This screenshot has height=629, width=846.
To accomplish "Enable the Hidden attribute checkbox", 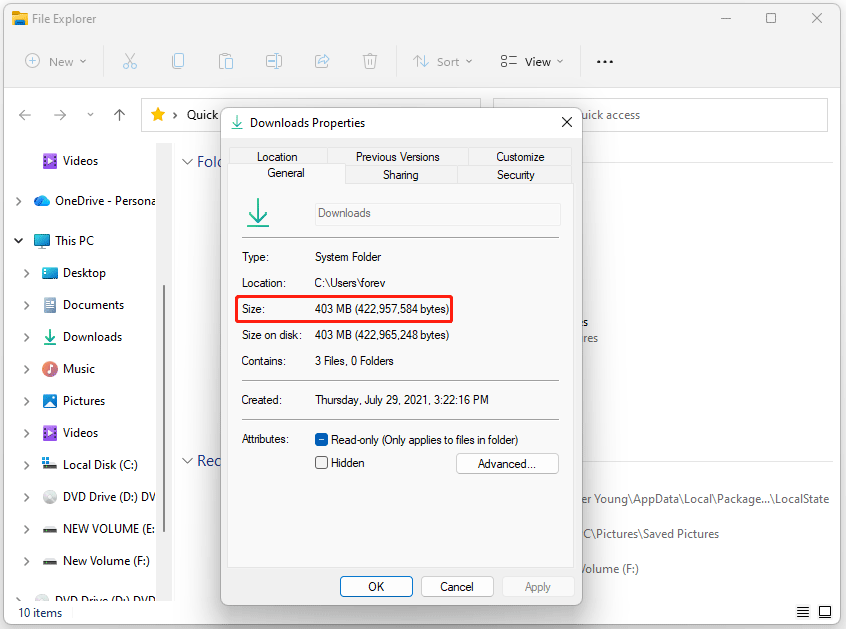I will coord(322,462).
